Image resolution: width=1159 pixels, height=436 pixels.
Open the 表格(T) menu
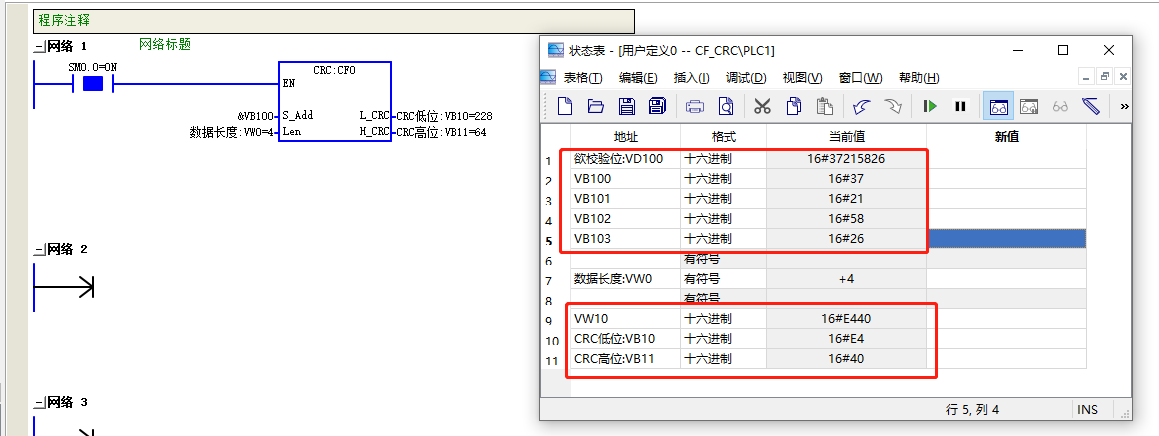pos(583,78)
